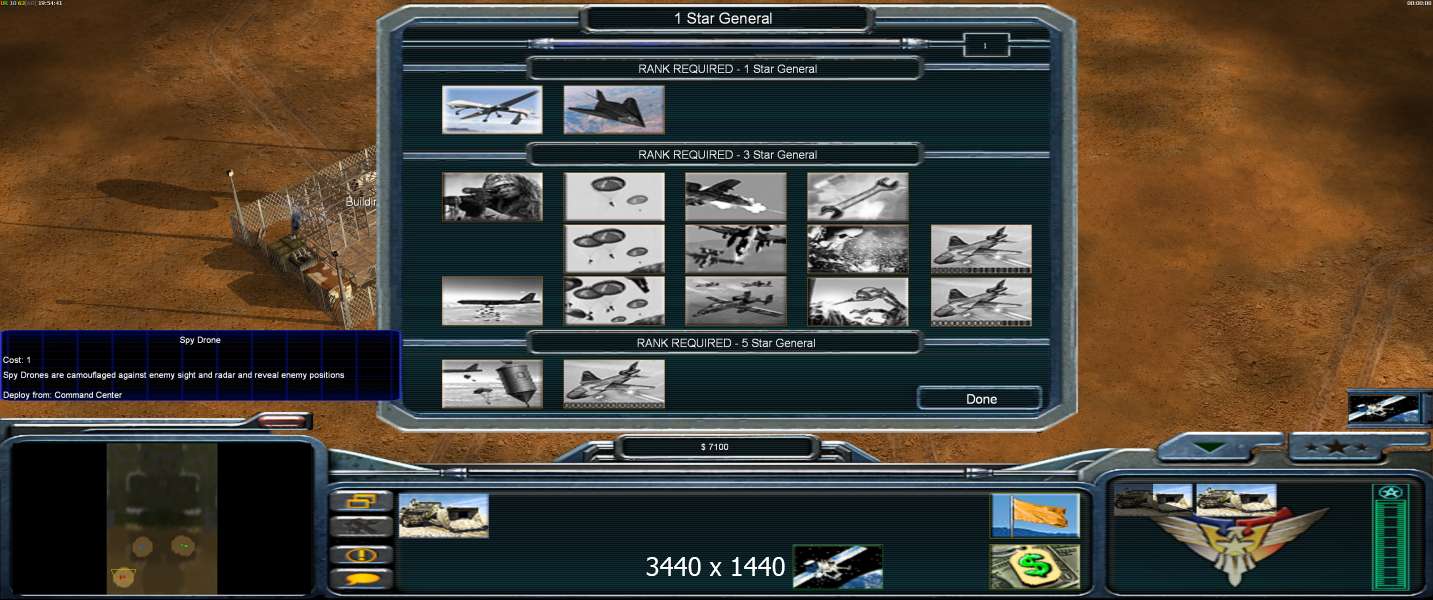Screen dimensions: 1433x600
Task: Click on the minimap terrain view
Action: (162, 518)
